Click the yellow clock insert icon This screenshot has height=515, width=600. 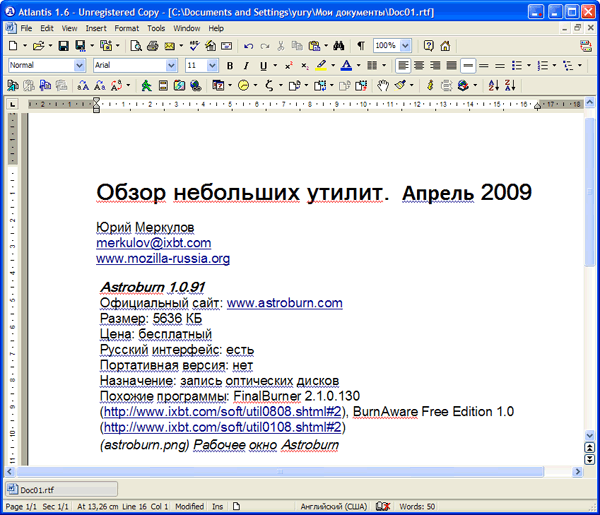click(243, 85)
